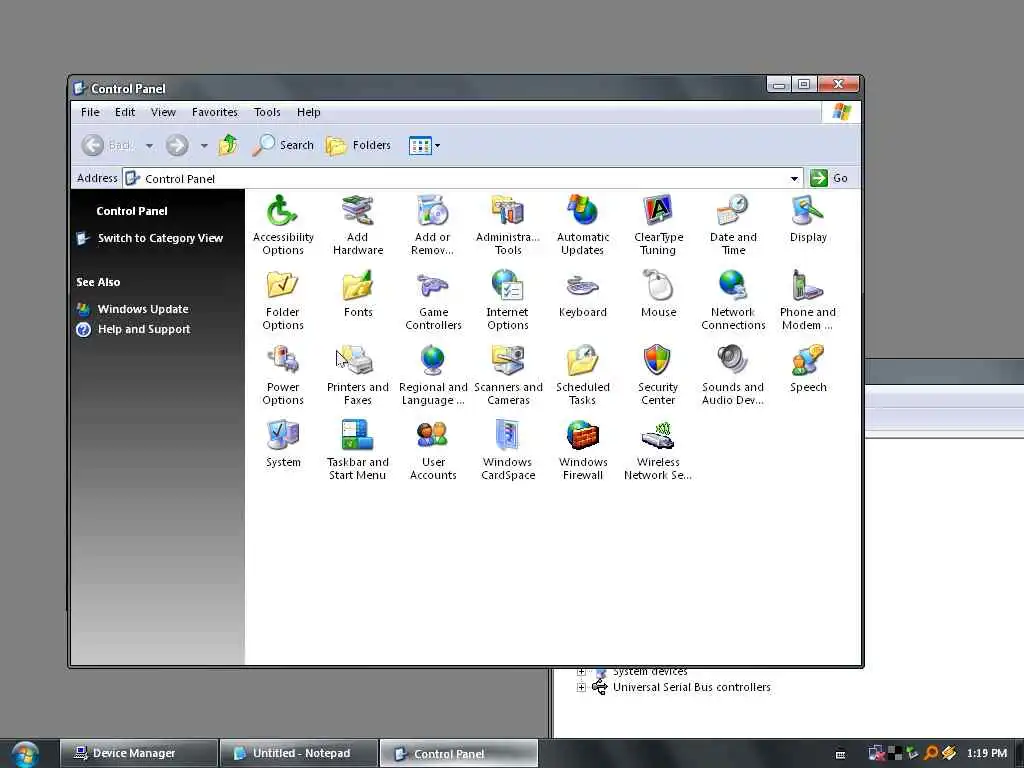This screenshot has width=1024, height=768.
Task: Open Accessibility Options applet
Action: pos(283,225)
